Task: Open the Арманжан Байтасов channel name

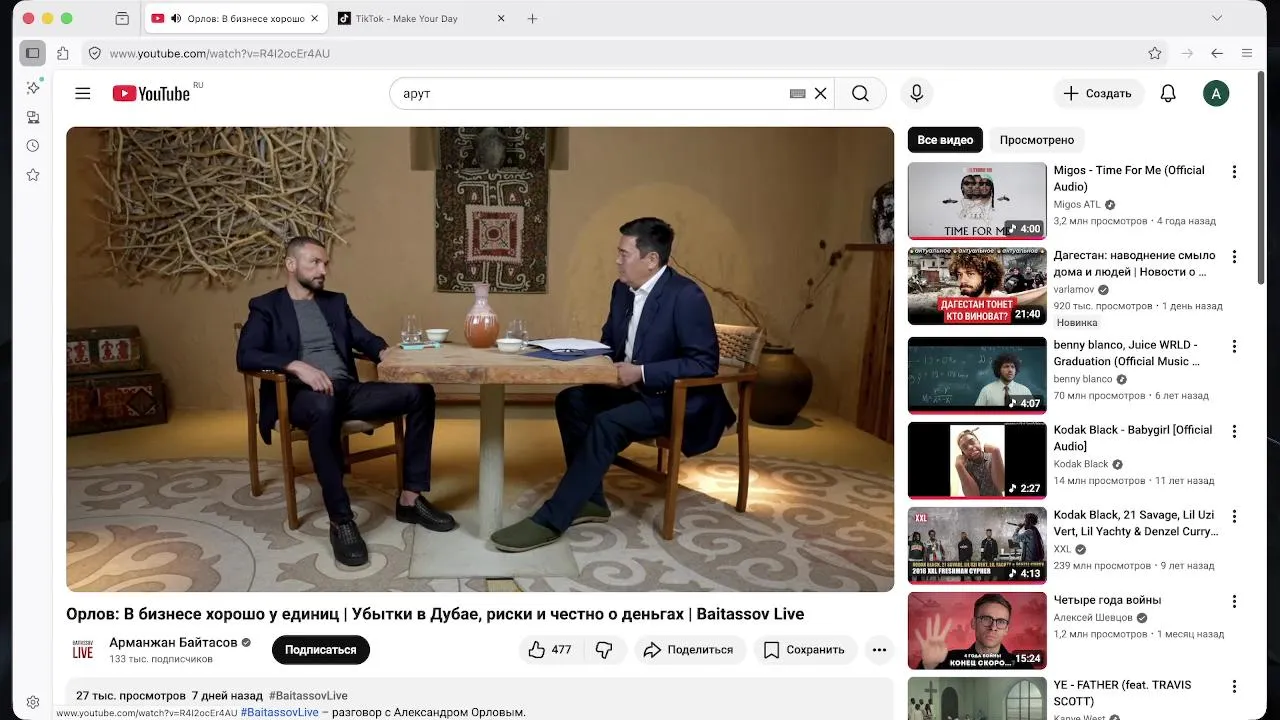Action: 173,643
